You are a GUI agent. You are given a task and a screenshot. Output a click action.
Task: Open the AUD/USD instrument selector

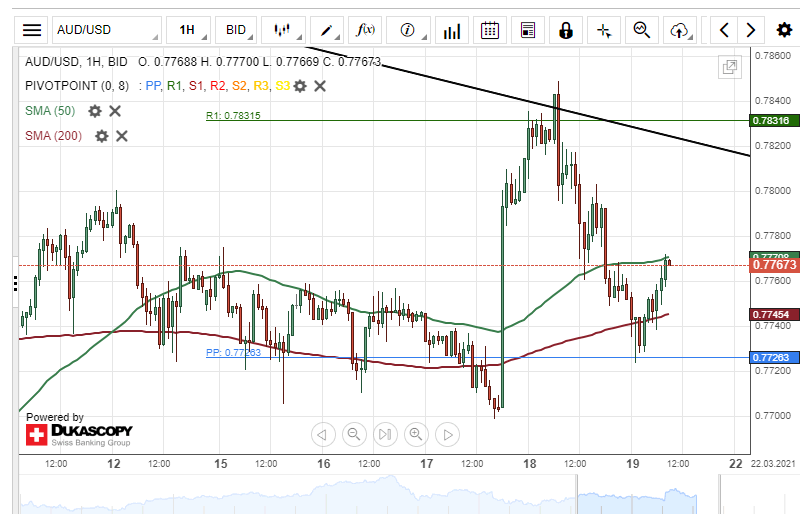coord(107,30)
